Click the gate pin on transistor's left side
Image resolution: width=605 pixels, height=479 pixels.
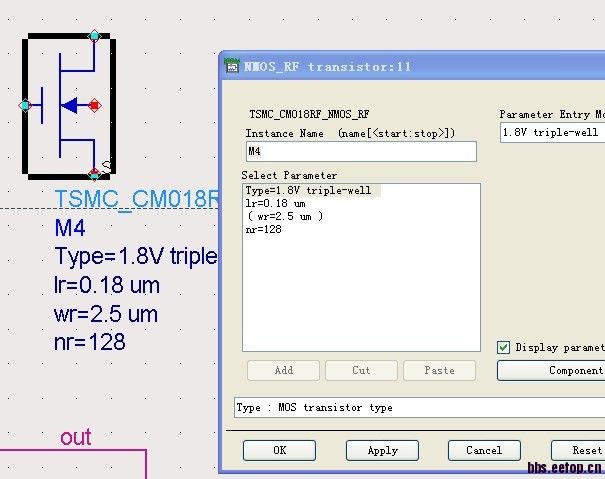pos(25,105)
